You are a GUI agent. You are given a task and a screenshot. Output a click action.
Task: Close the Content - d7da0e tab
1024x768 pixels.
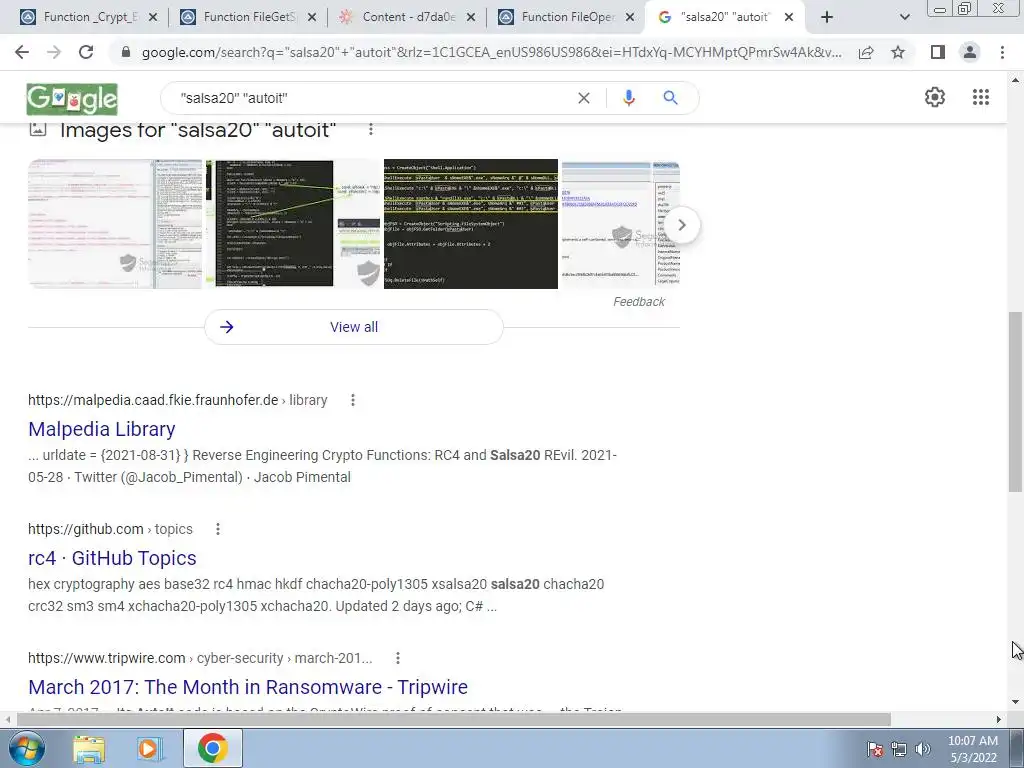click(471, 18)
